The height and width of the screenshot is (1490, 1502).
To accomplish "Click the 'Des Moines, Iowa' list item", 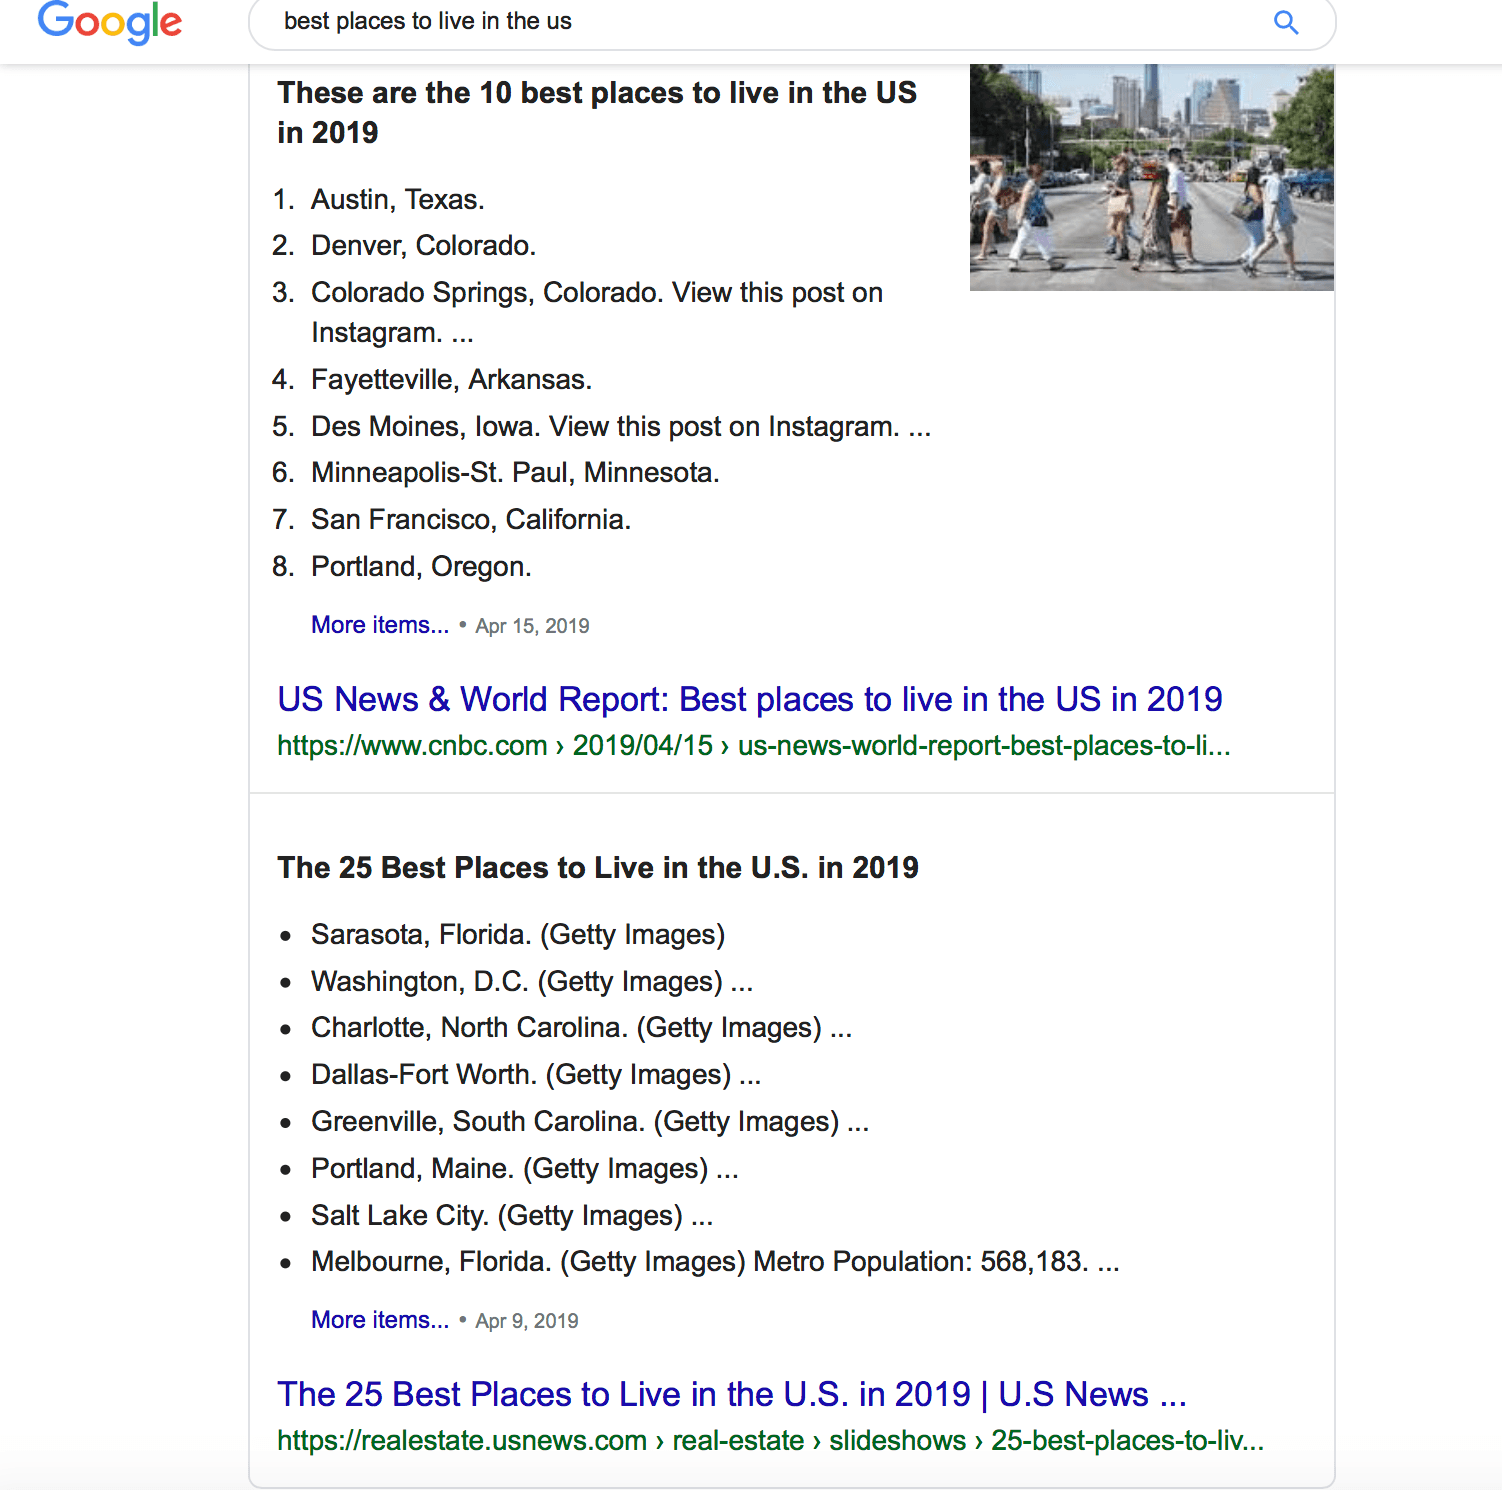I will [621, 427].
